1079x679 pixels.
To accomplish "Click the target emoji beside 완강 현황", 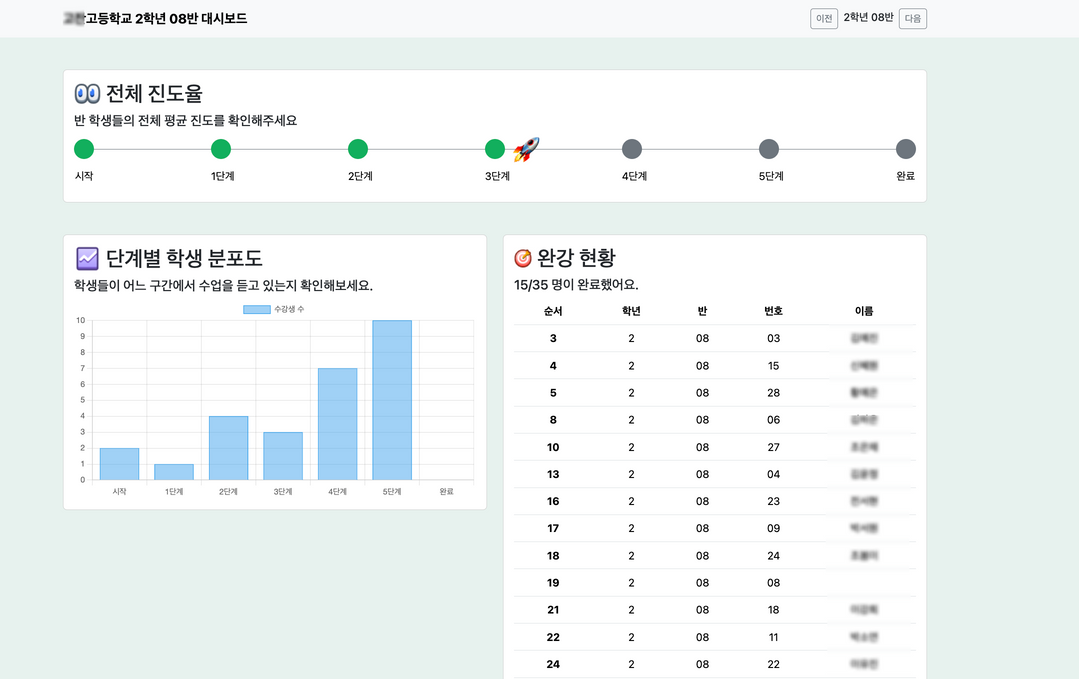I will coord(522,259).
